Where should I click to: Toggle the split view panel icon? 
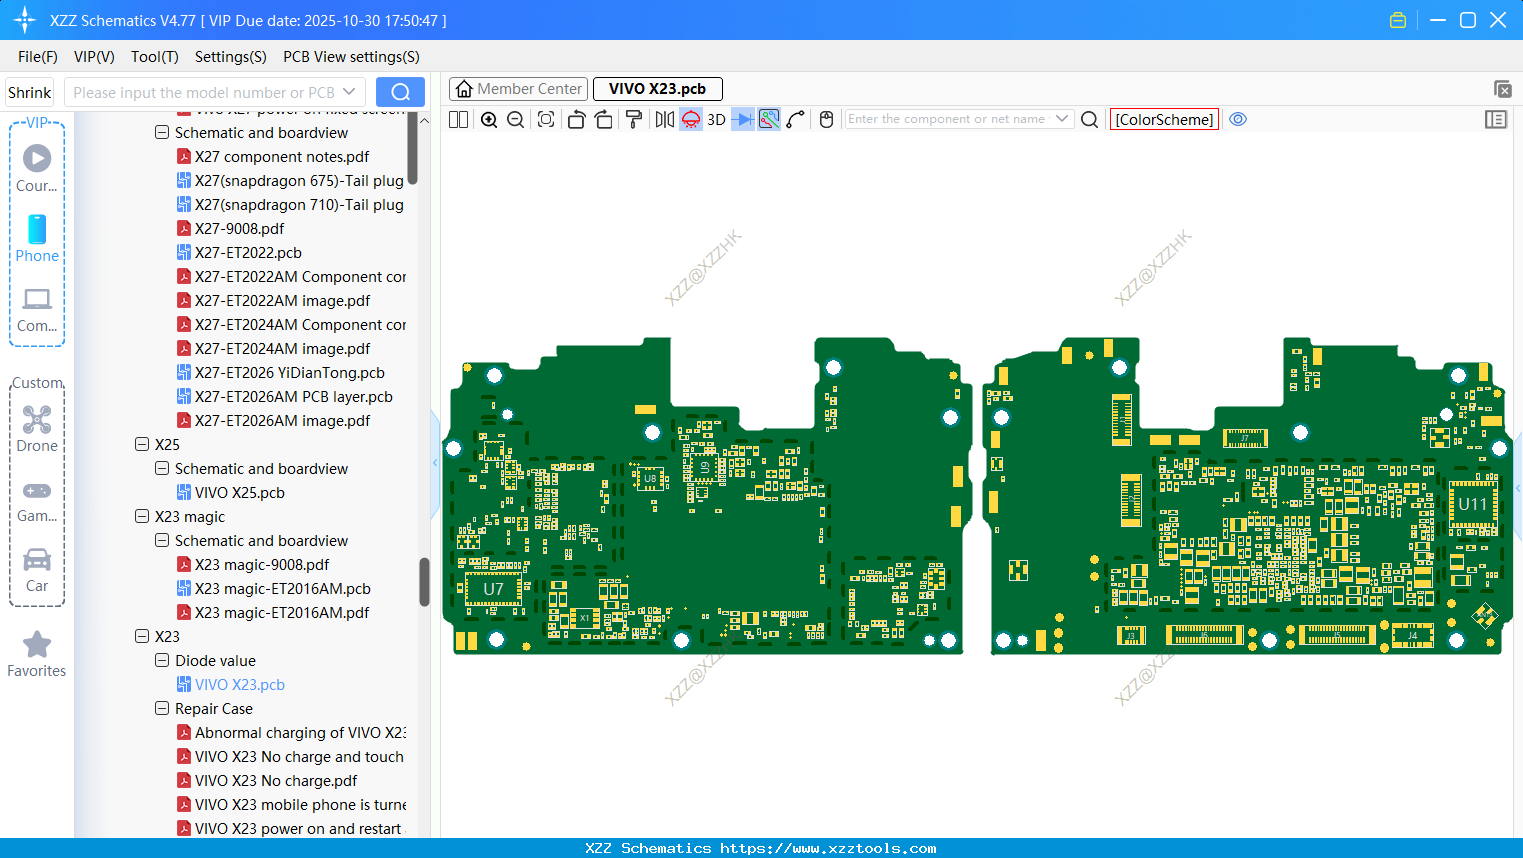(x=458, y=120)
